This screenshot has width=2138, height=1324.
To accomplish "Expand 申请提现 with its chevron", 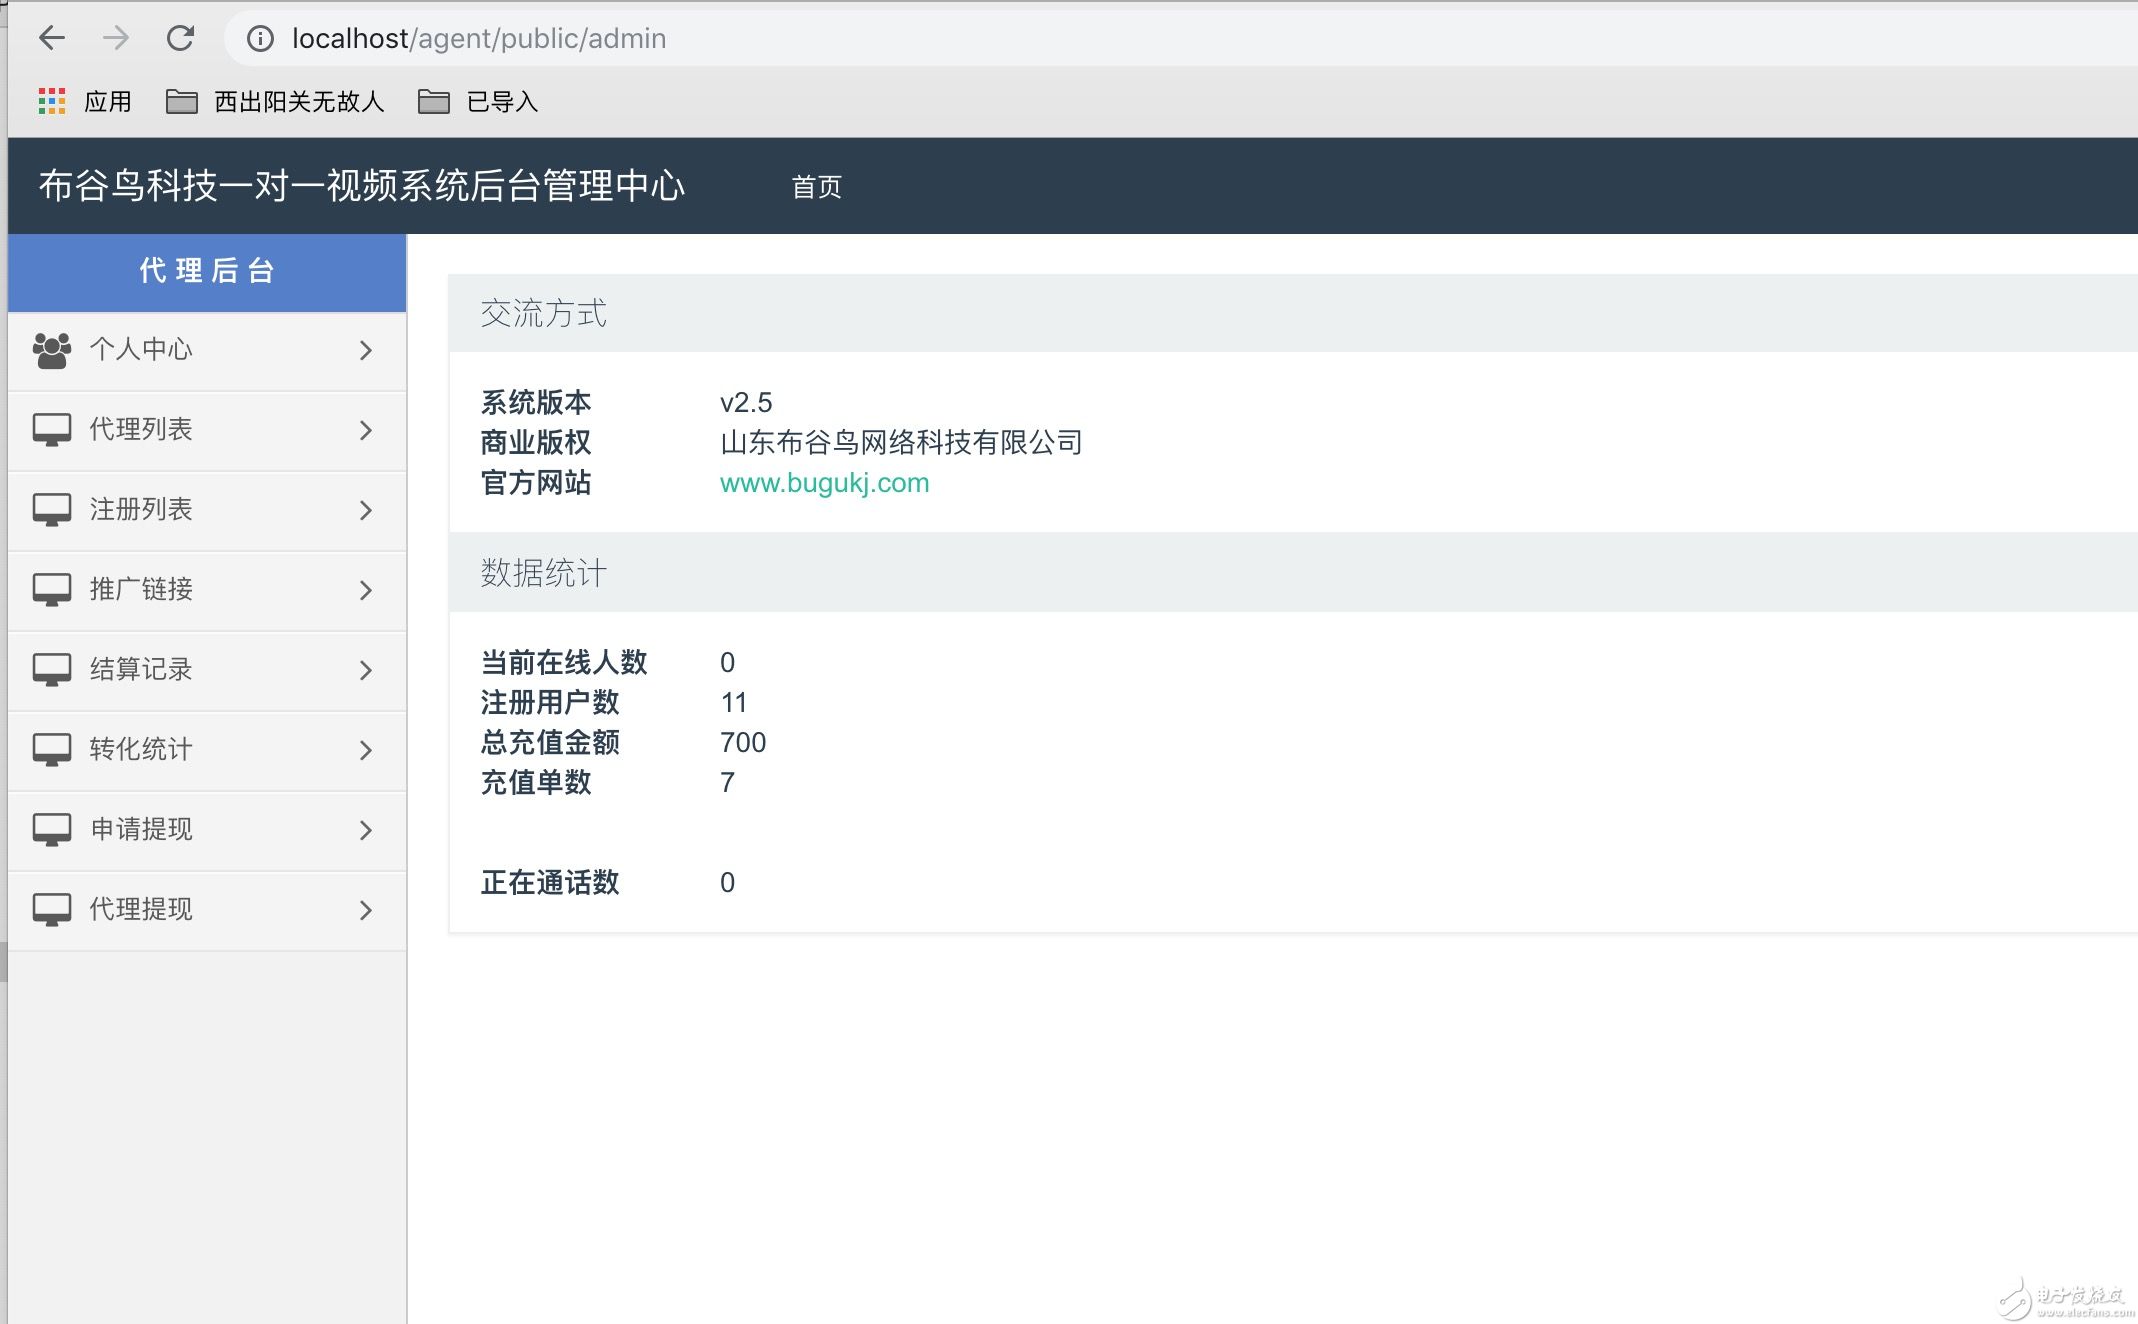I will pyautogui.click(x=366, y=830).
